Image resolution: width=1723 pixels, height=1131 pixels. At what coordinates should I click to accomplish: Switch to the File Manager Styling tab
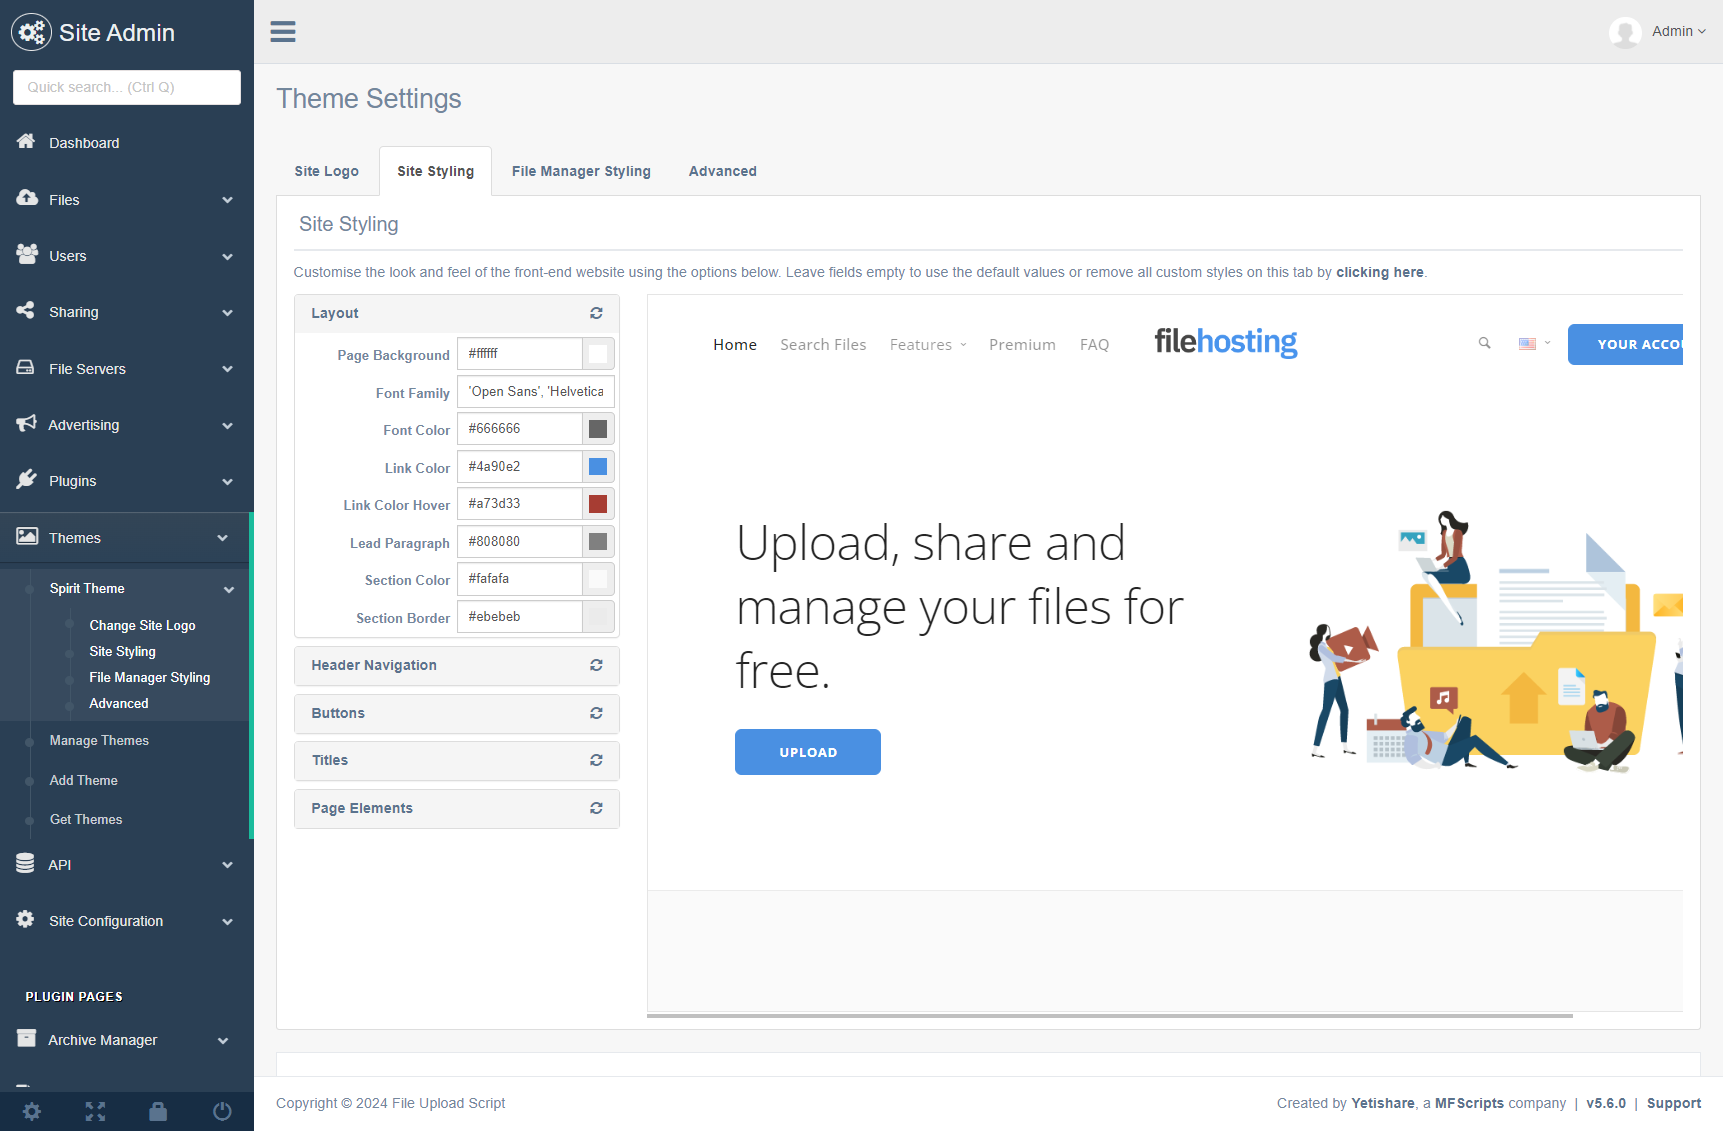click(581, 171)
